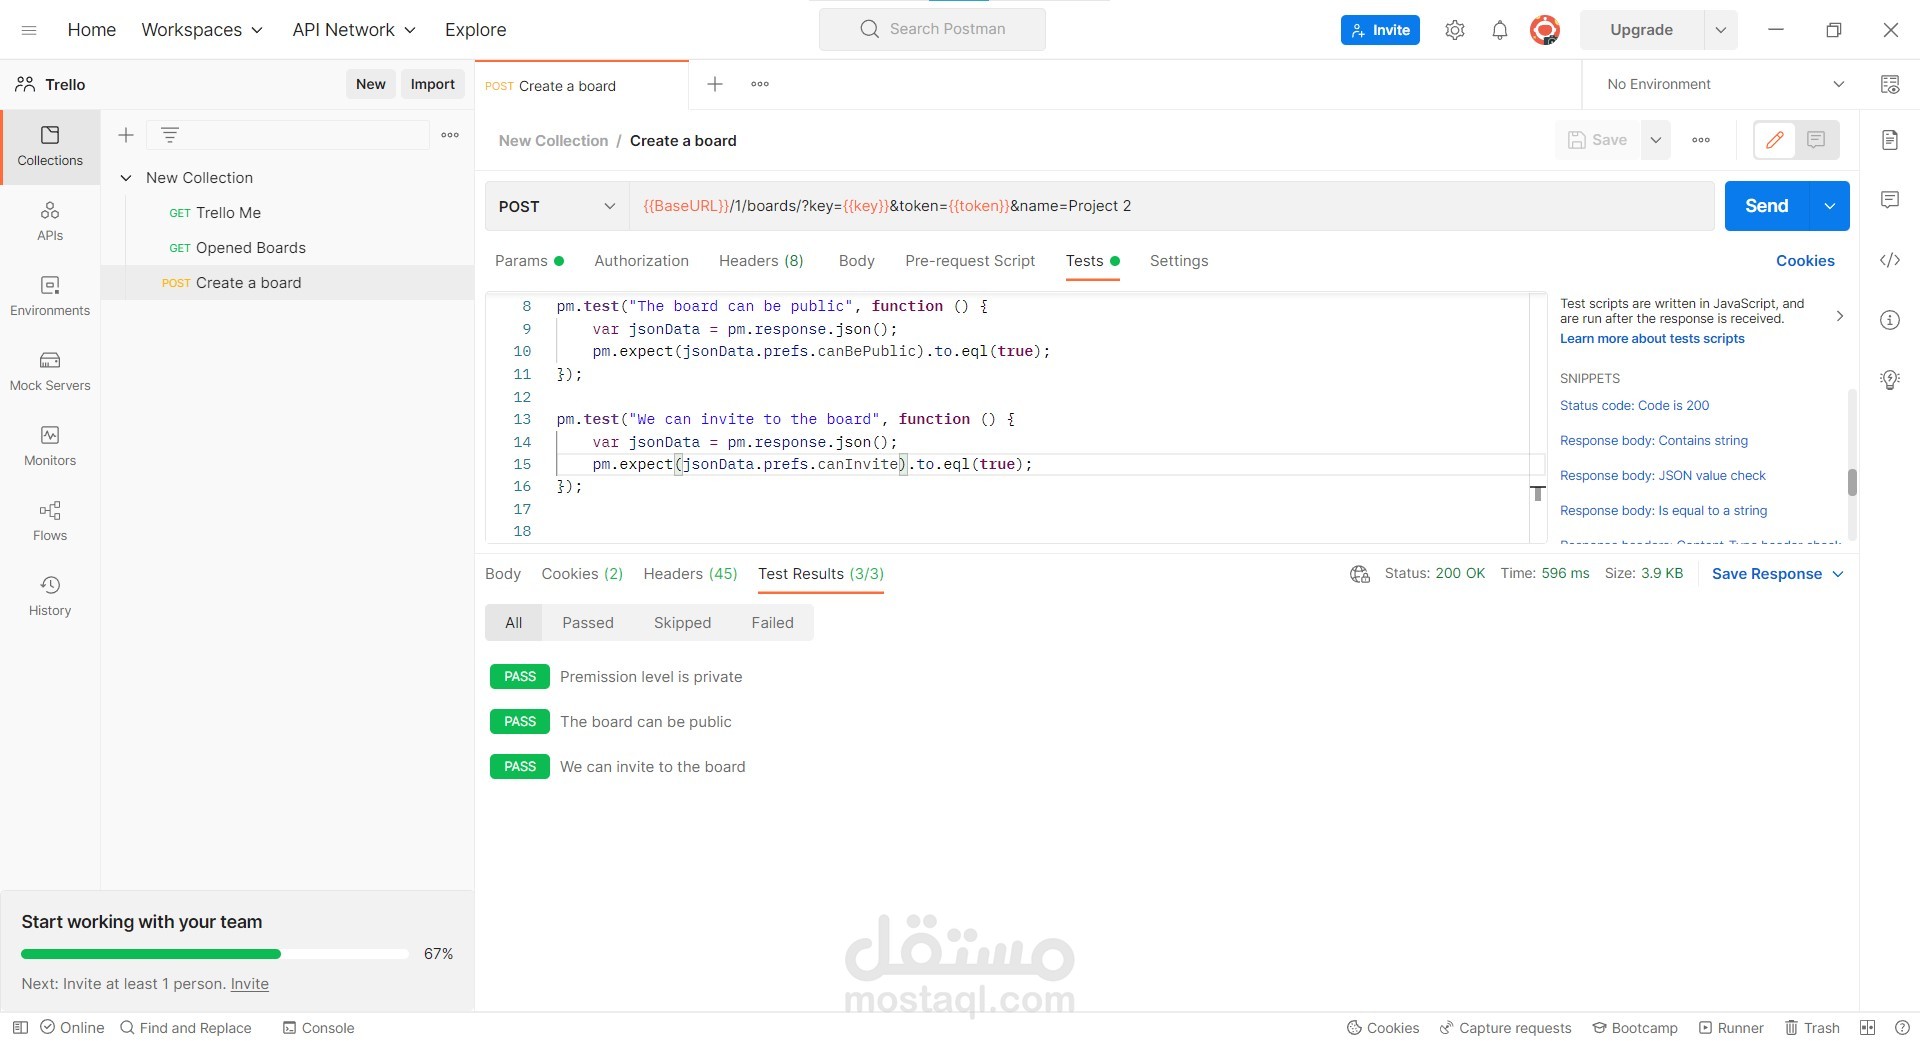Collapse the New Collection tree
This screenshot has width=1920, height=1041.
click(126, 178)
